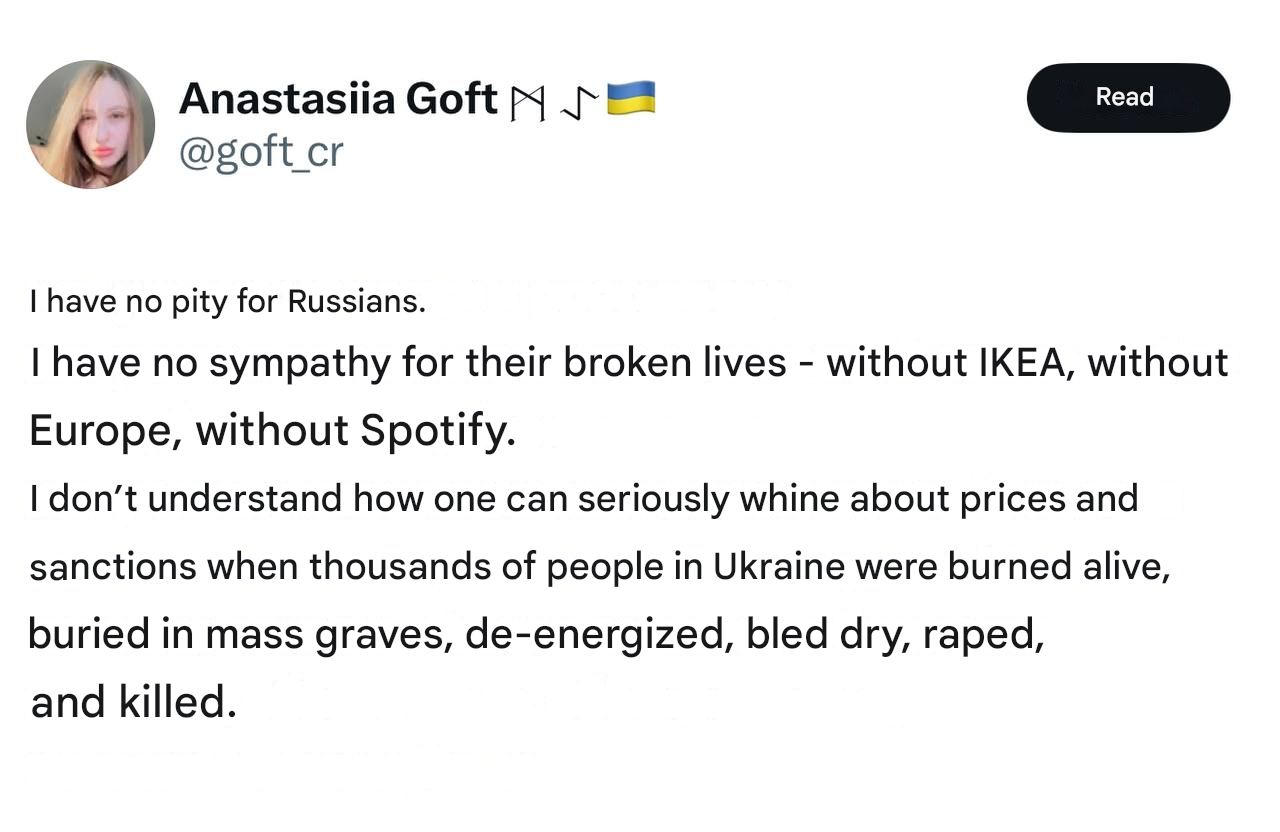The image size is (1280, 832).
Task: Select the line starting 'I have no sympathy'
Action: point(629,362)
